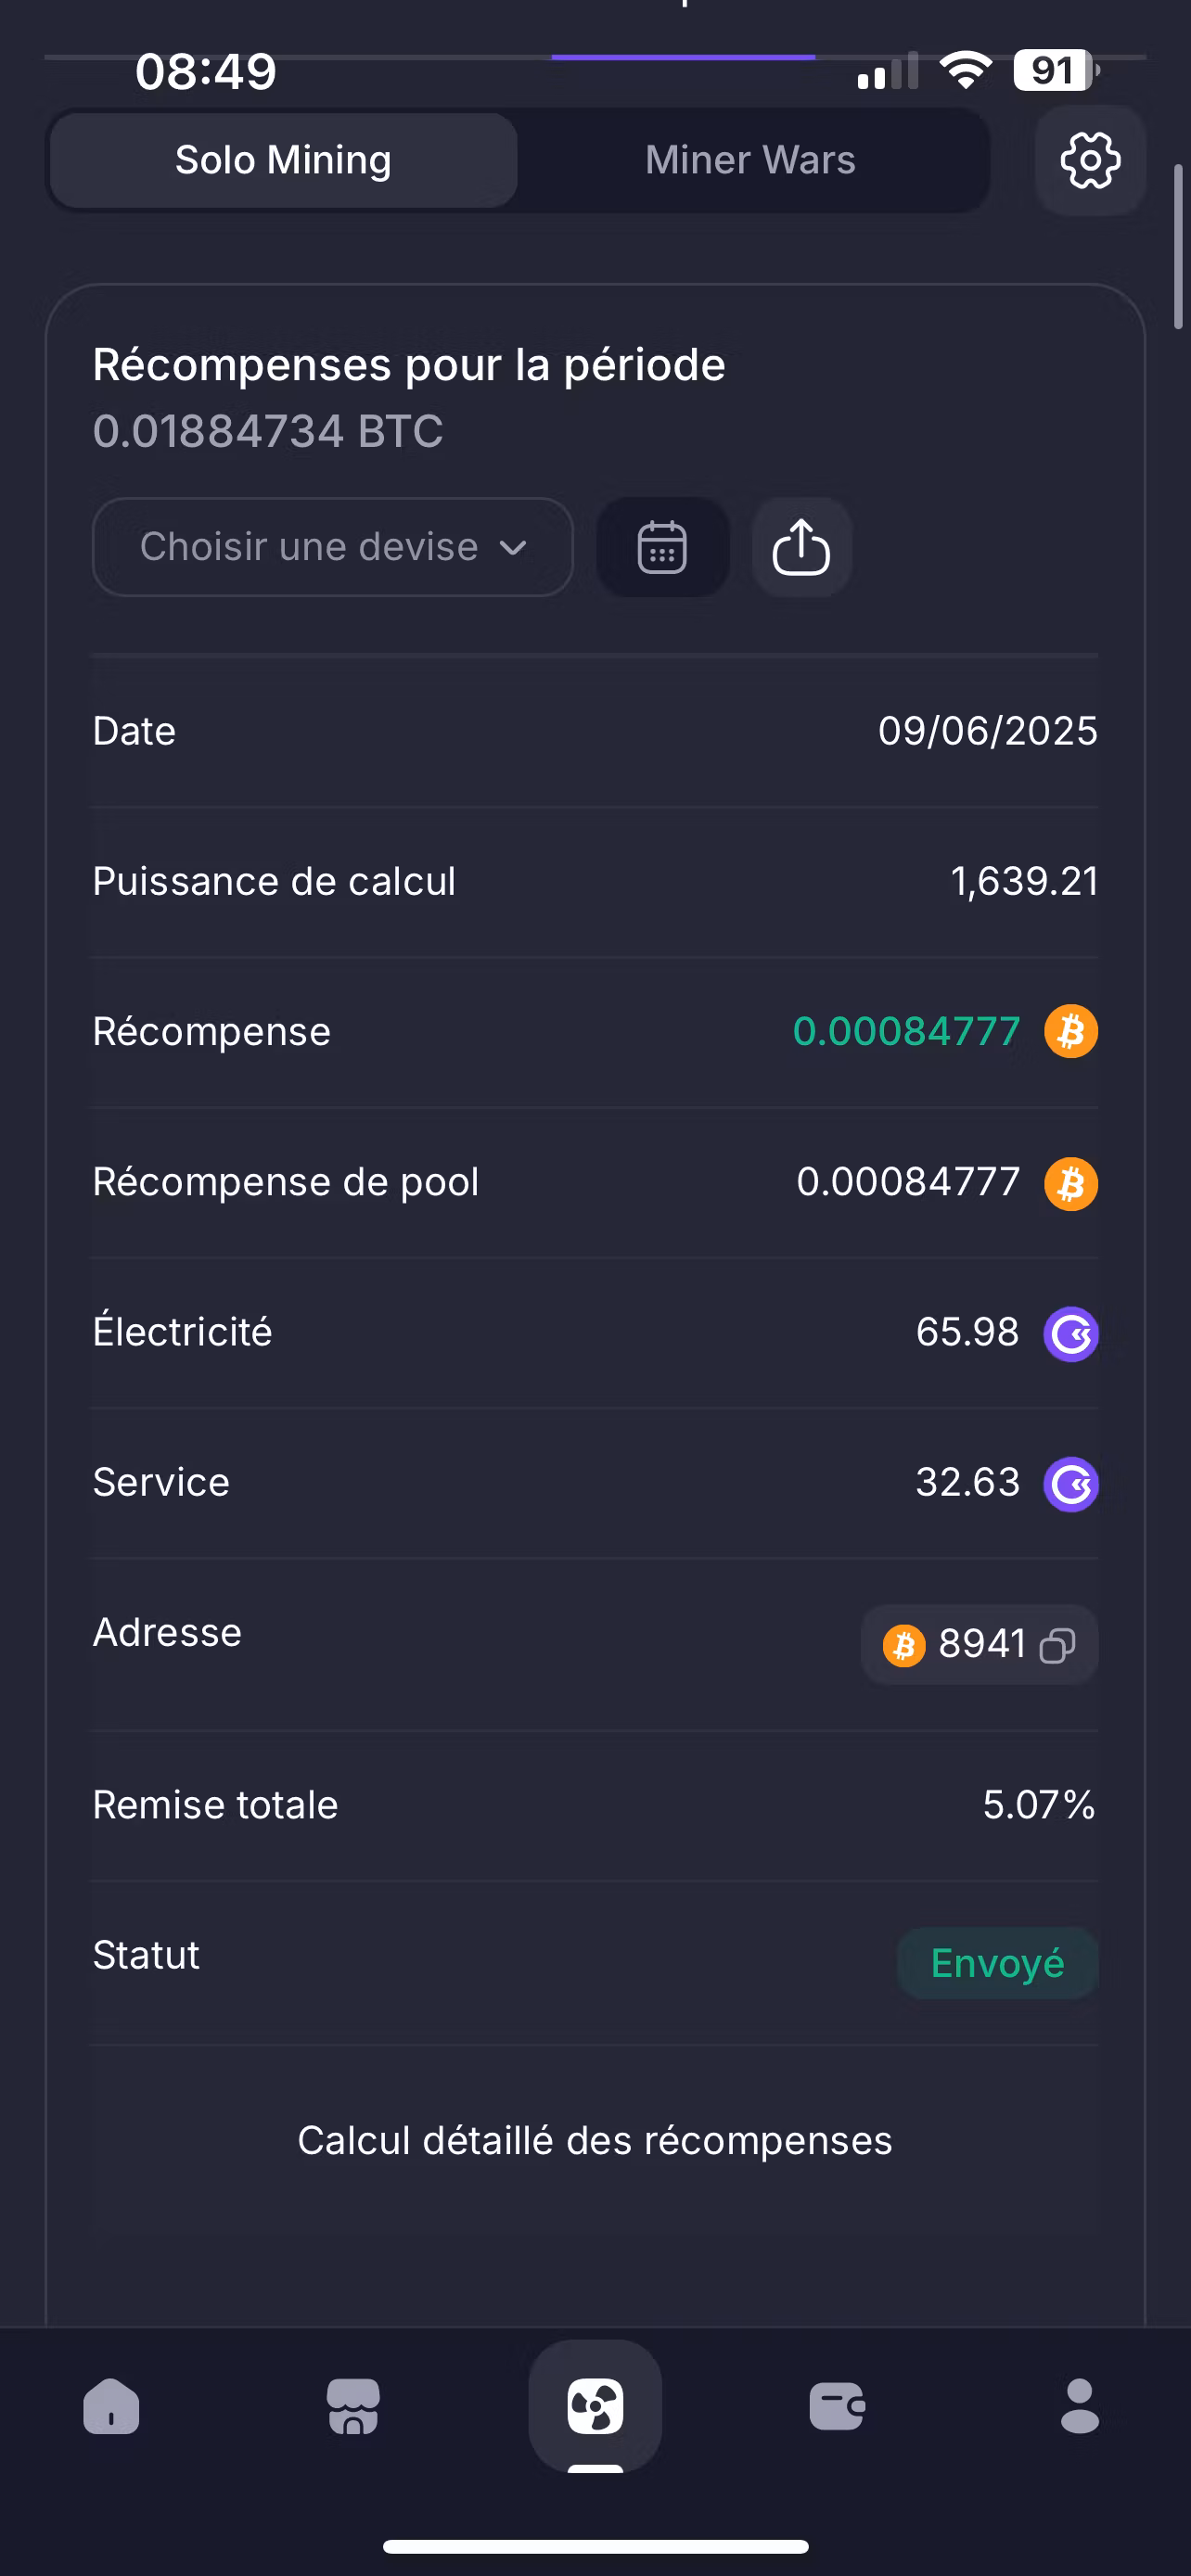Viewport: 1191px width, 2576px height.
Task: Open the wallet icon in bottom bar
Action: [x=837, y=2406]
